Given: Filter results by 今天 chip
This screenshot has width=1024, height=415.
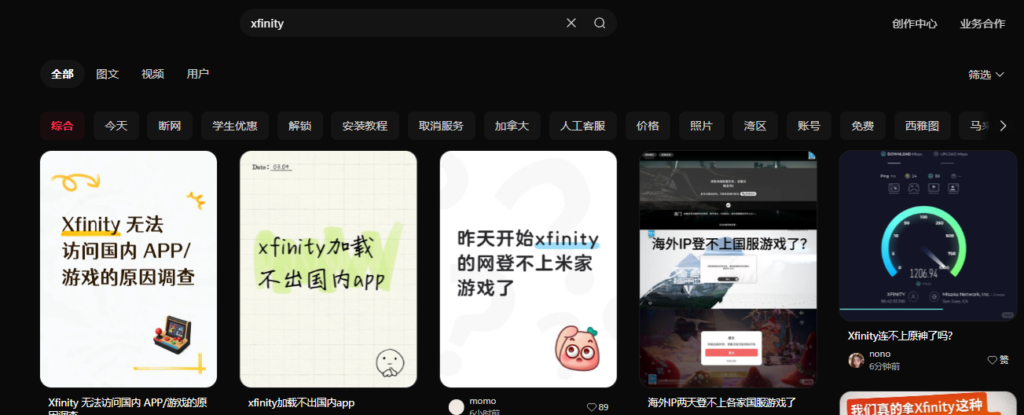Looking at the screenshot, I should coord(116,126).
